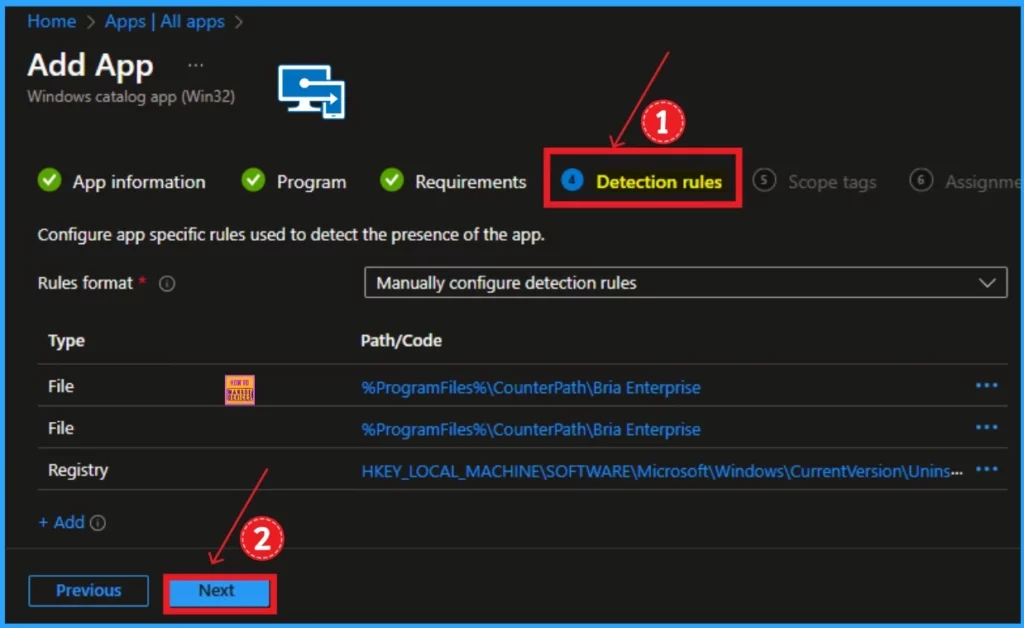This screenshot has height=628, width=1024.
Task: Open the HKEY_LOCAL_MACHINE registry rule
Action: click(x=662, y=471)
